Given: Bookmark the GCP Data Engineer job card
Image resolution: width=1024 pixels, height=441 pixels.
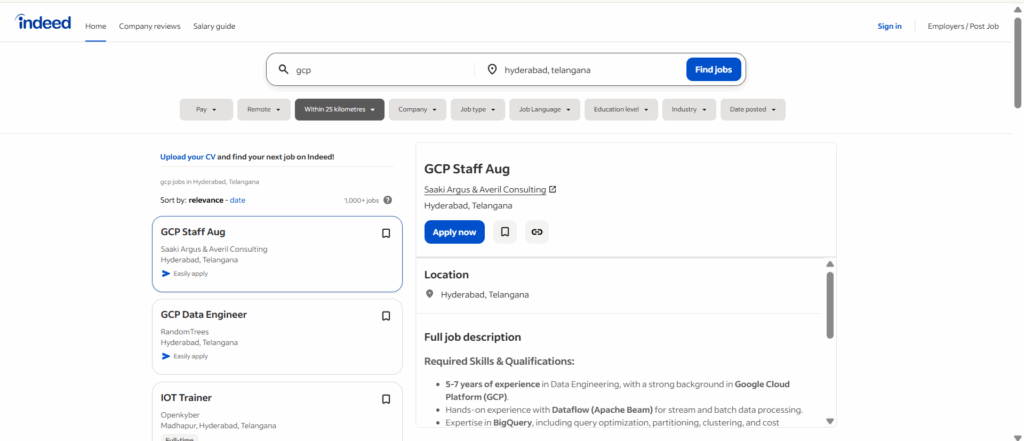Looking at the screenshot, I should click(386, 316).
